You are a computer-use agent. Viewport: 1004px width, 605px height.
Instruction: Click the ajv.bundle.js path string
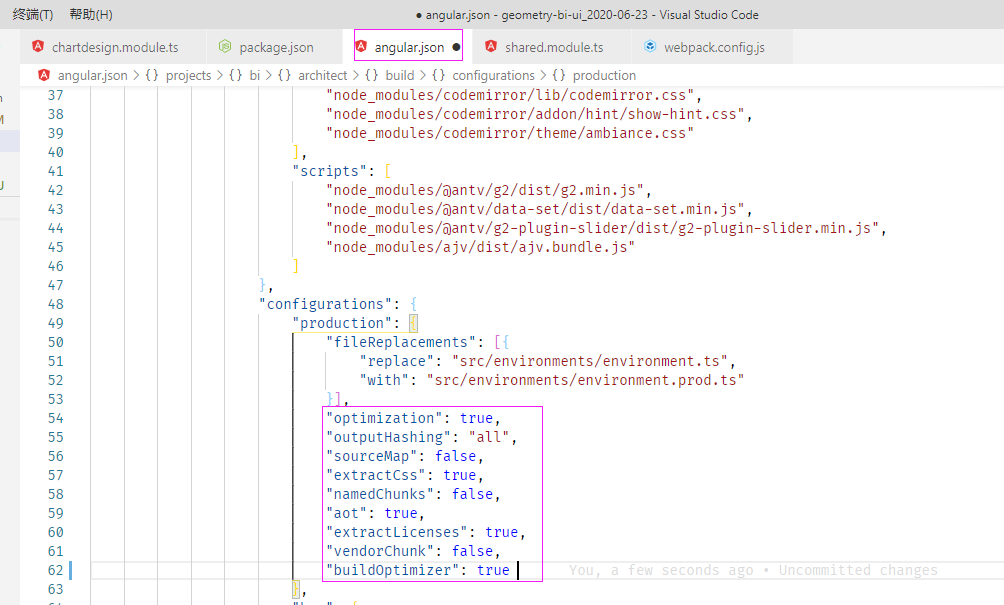[480, 247]
